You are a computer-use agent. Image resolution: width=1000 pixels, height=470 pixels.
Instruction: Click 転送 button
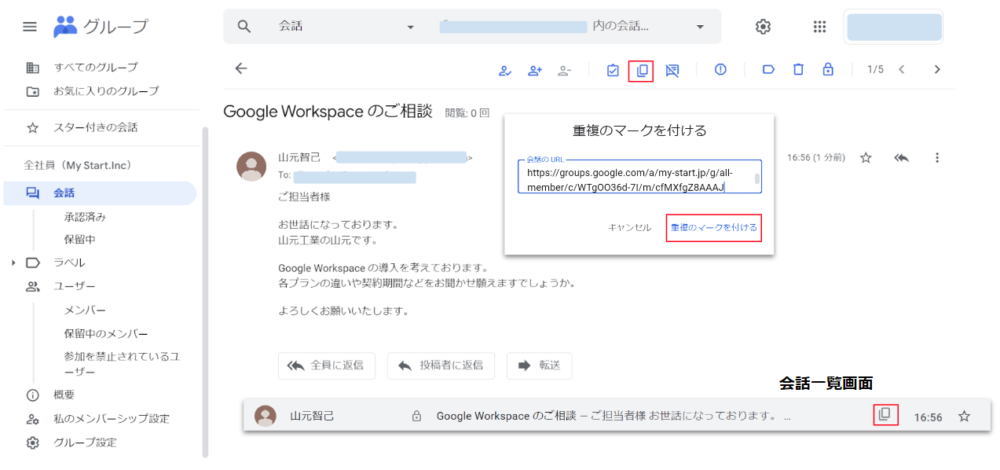click(x=539, y=365)
